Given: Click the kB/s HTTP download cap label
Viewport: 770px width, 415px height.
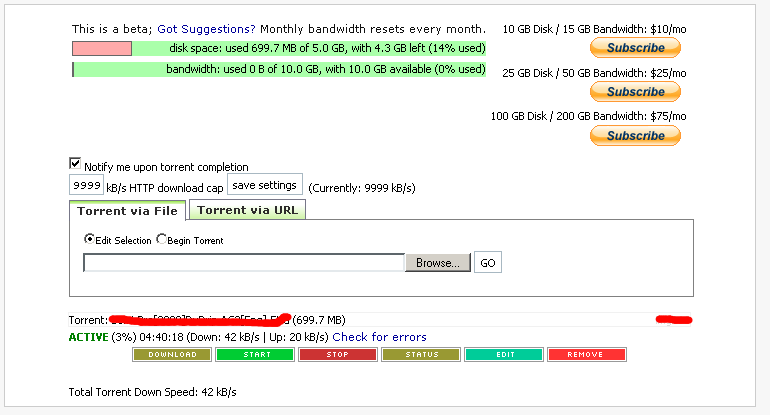Looking at the screenshot, I should pyautogui.click(x=165, y=188).
